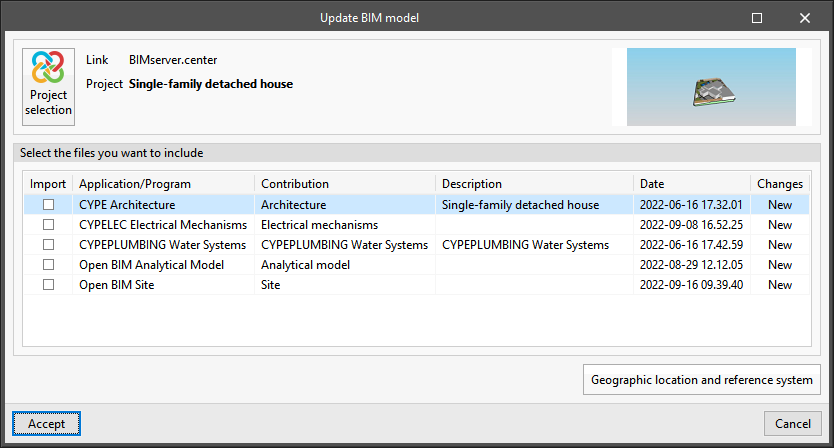Close the dialog with the X icon
The height and width of the screenshot is (448, 834).
point(804,18)
